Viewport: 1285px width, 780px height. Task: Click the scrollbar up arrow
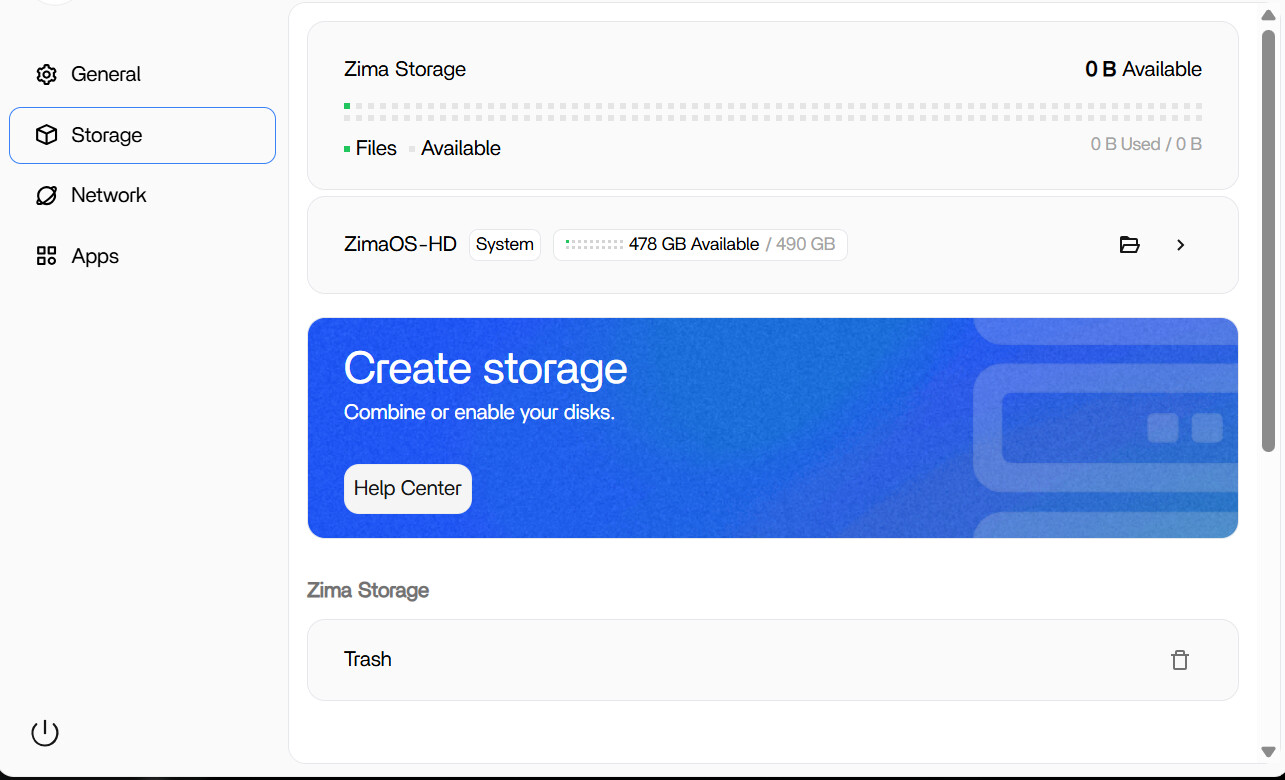tap(1268, 15)
